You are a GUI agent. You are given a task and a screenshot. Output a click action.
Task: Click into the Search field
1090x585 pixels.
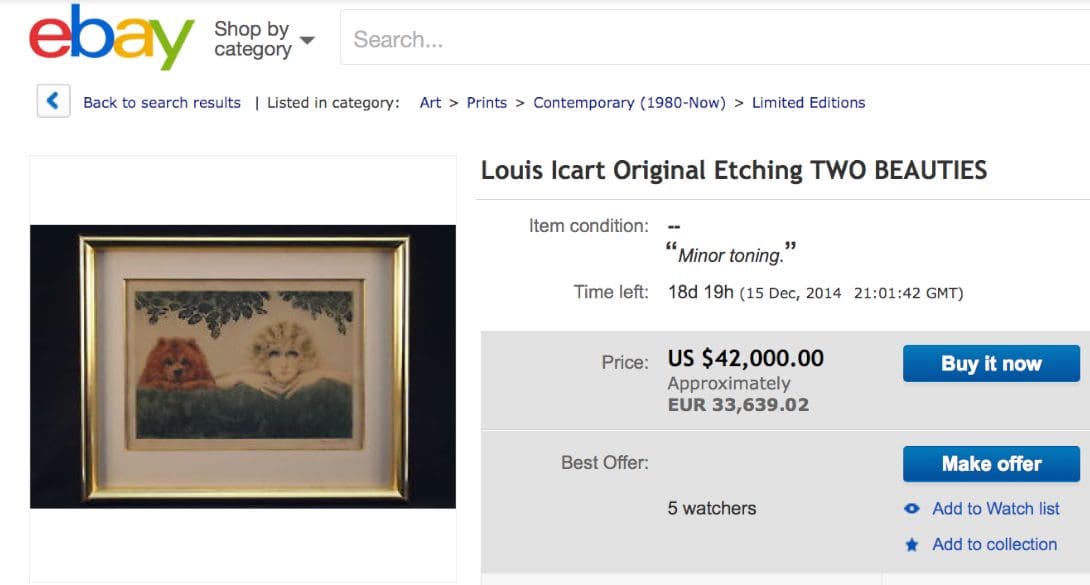tap(700, 40)
